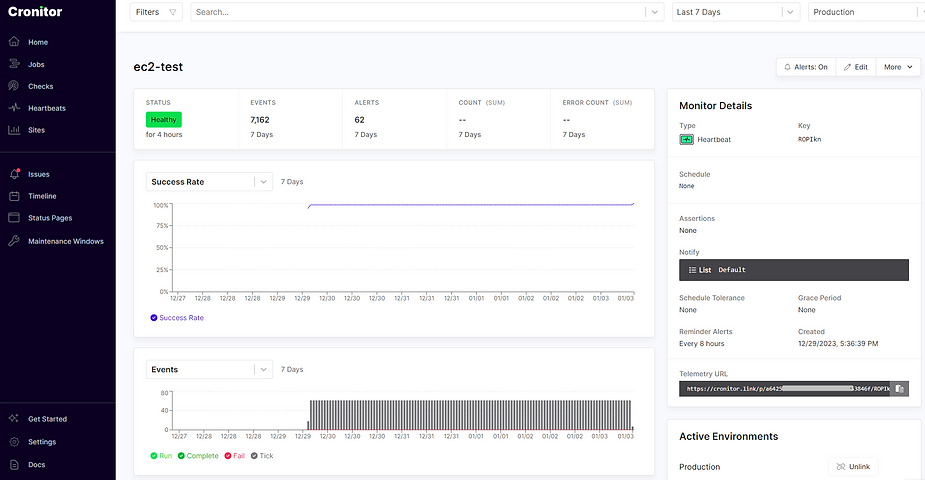Toggle the Run legend series
This screenshot has width=925, height=480.
[161, 456]
